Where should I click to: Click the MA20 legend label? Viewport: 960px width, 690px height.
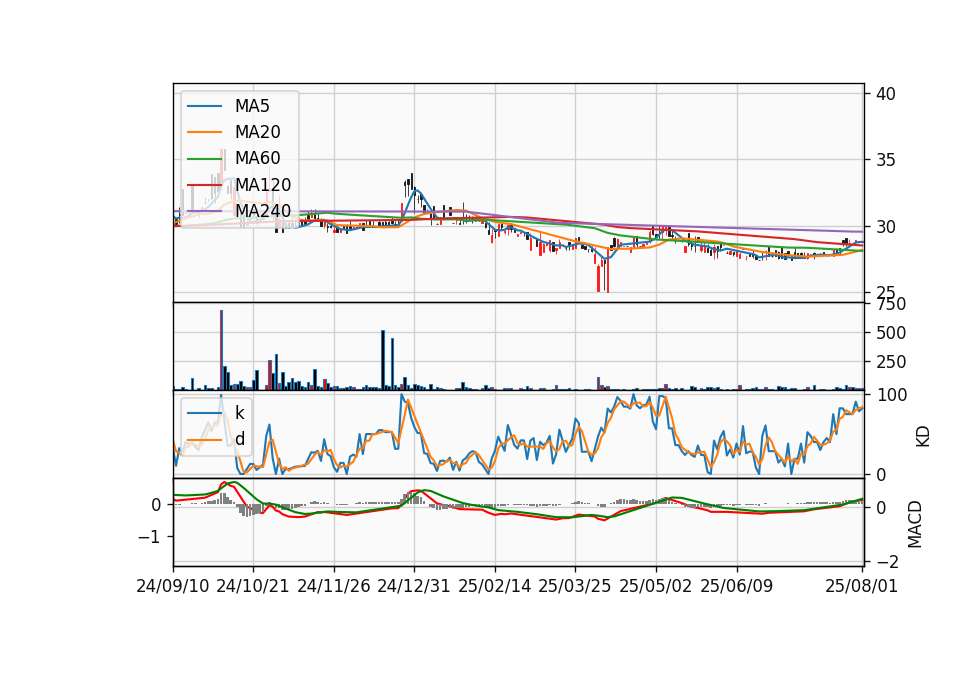coord(257,132)
